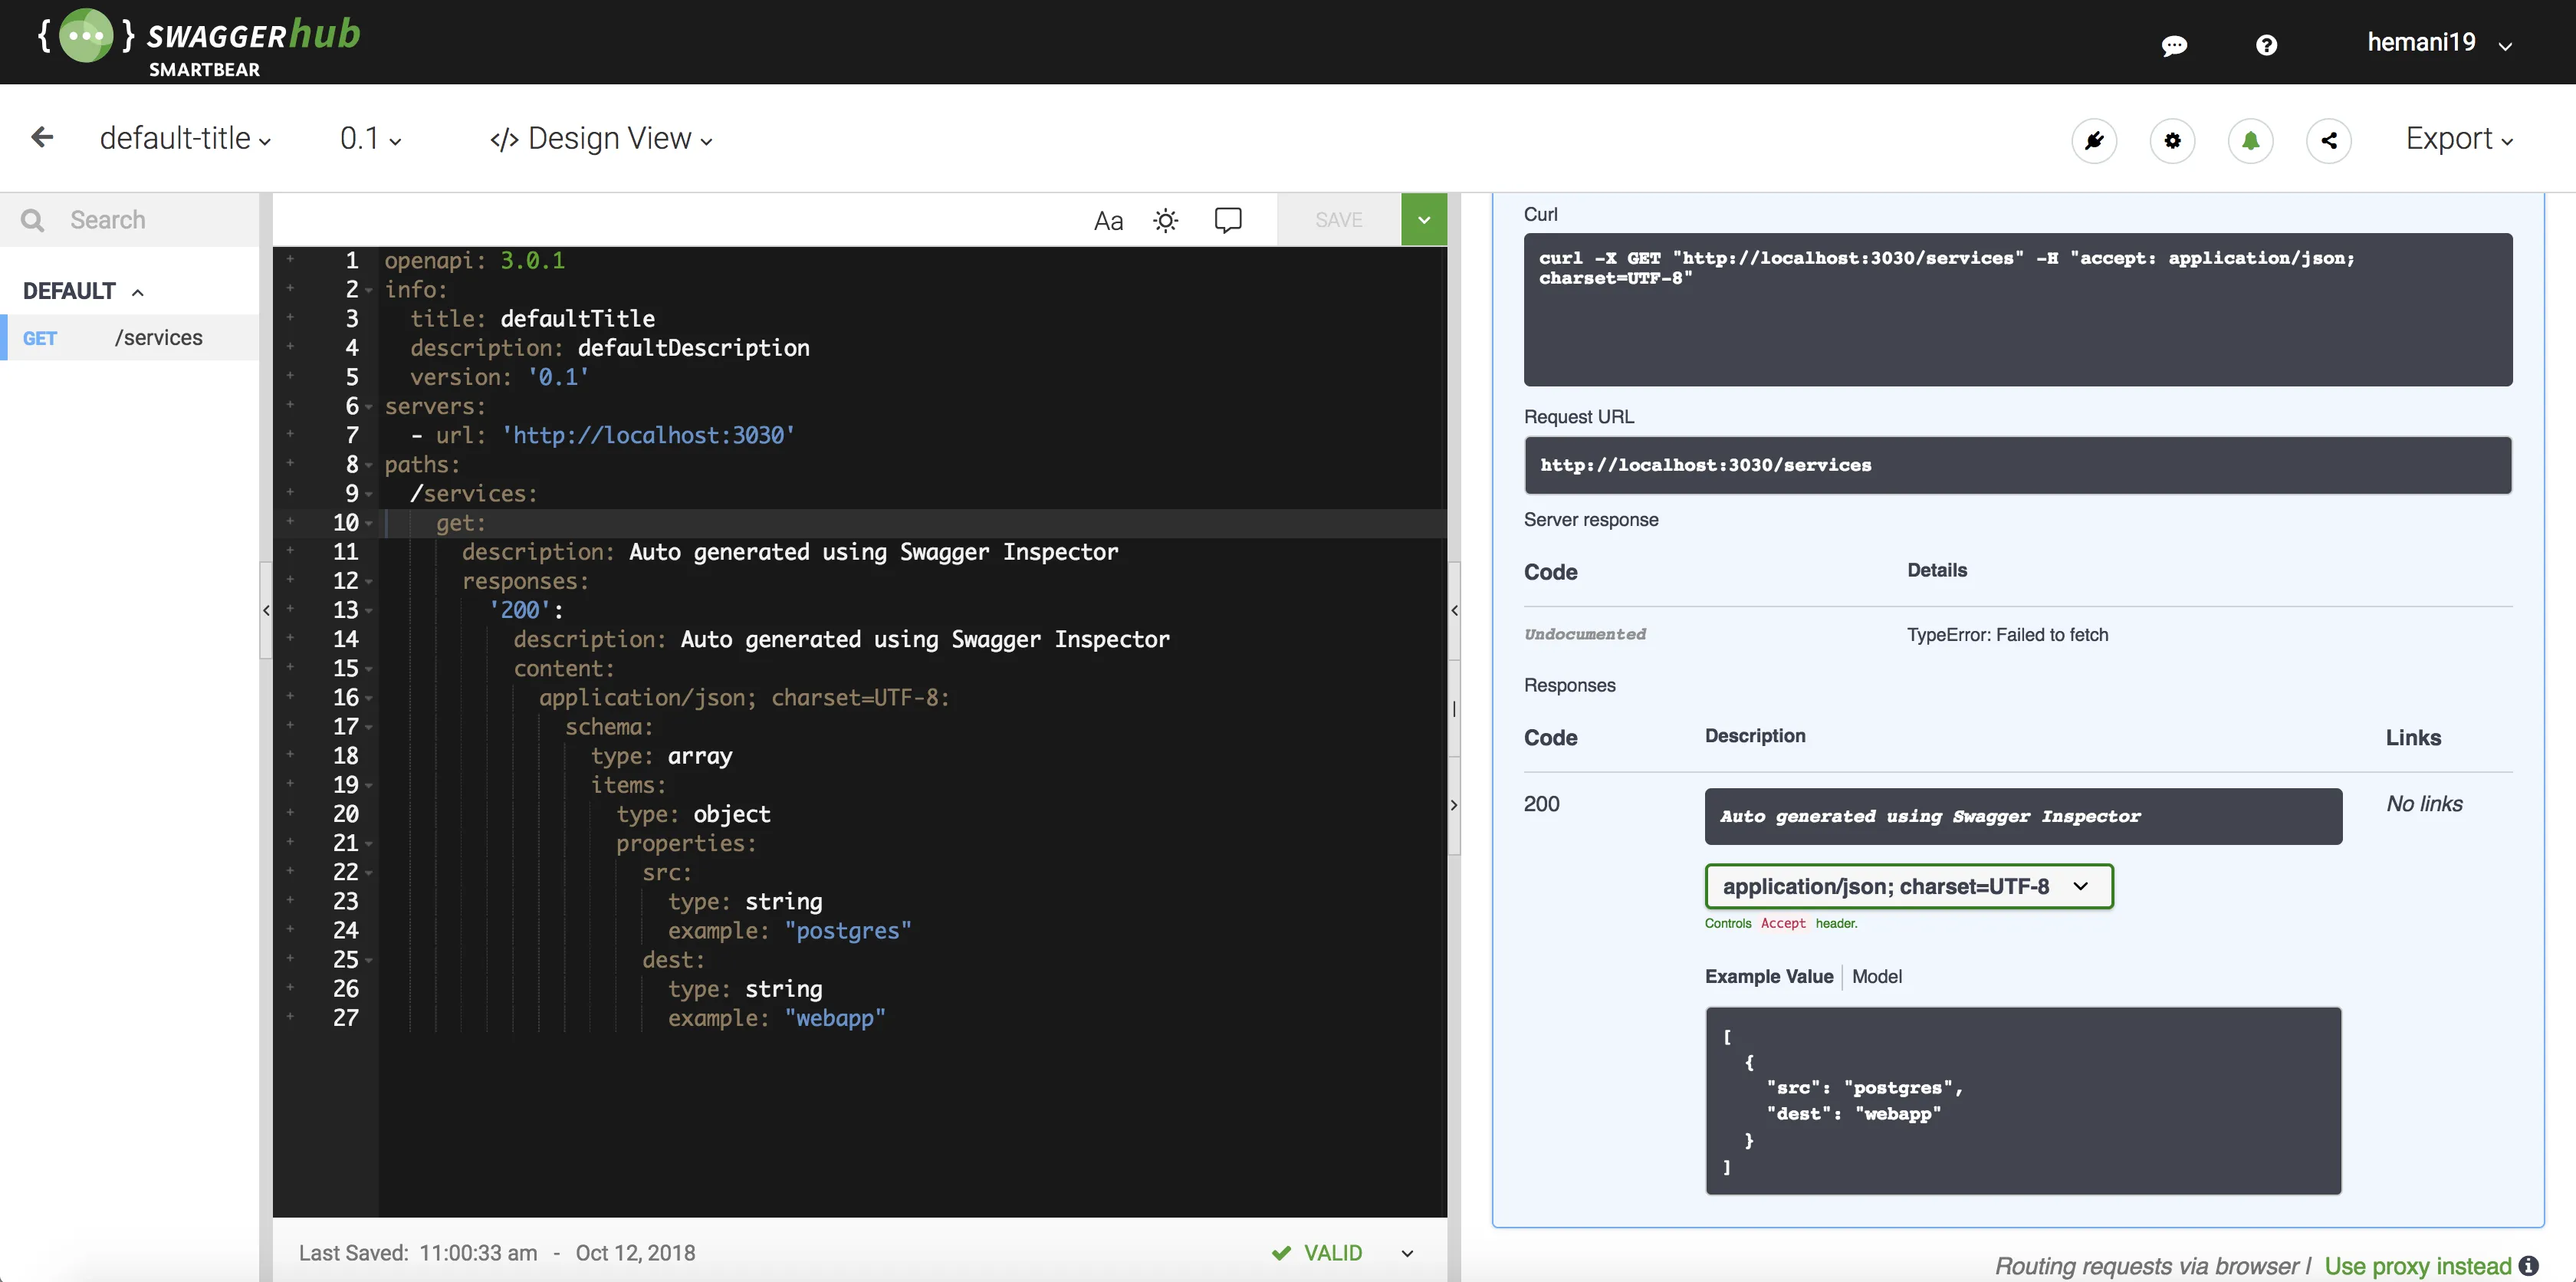Click the Search input field
The height and width of the screenshot is (1282, 2576).
150,220
